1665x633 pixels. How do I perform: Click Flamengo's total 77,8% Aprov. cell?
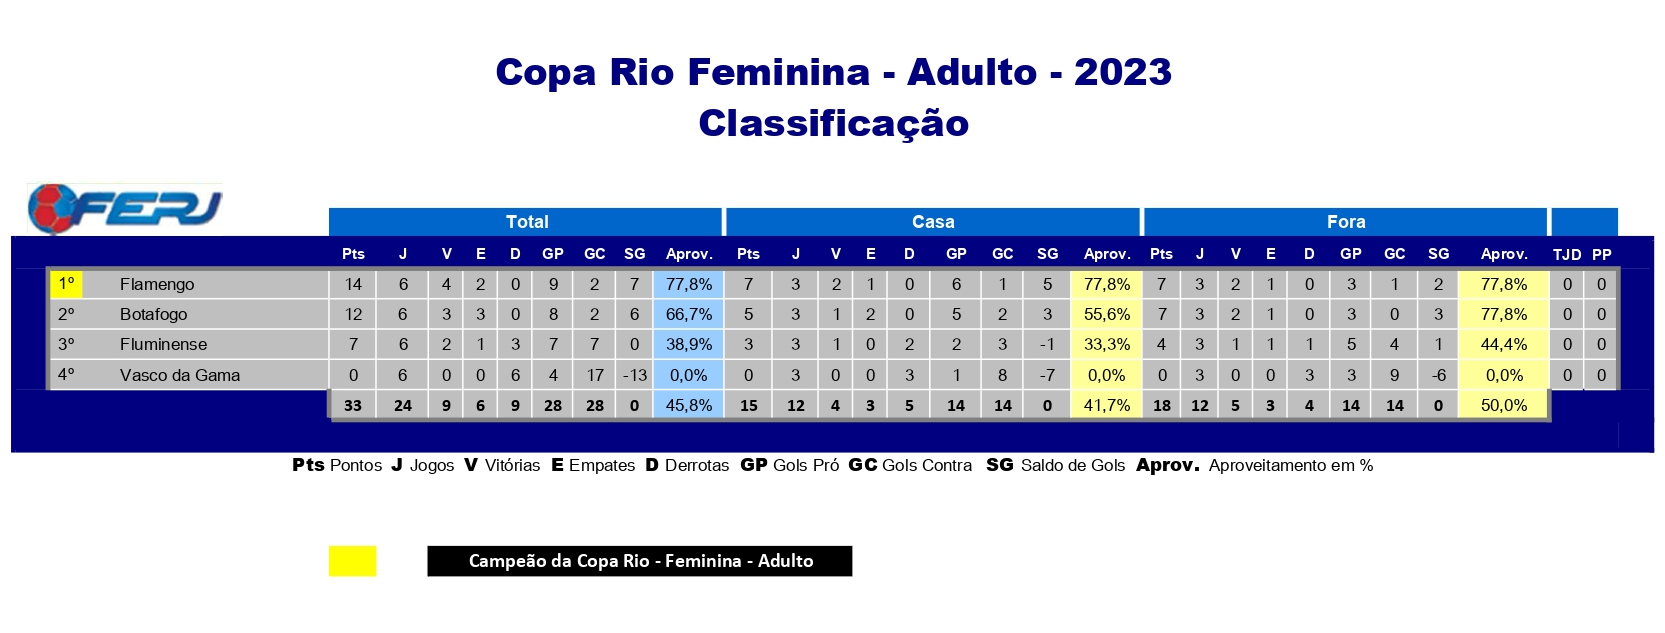[x=688, y=284]
